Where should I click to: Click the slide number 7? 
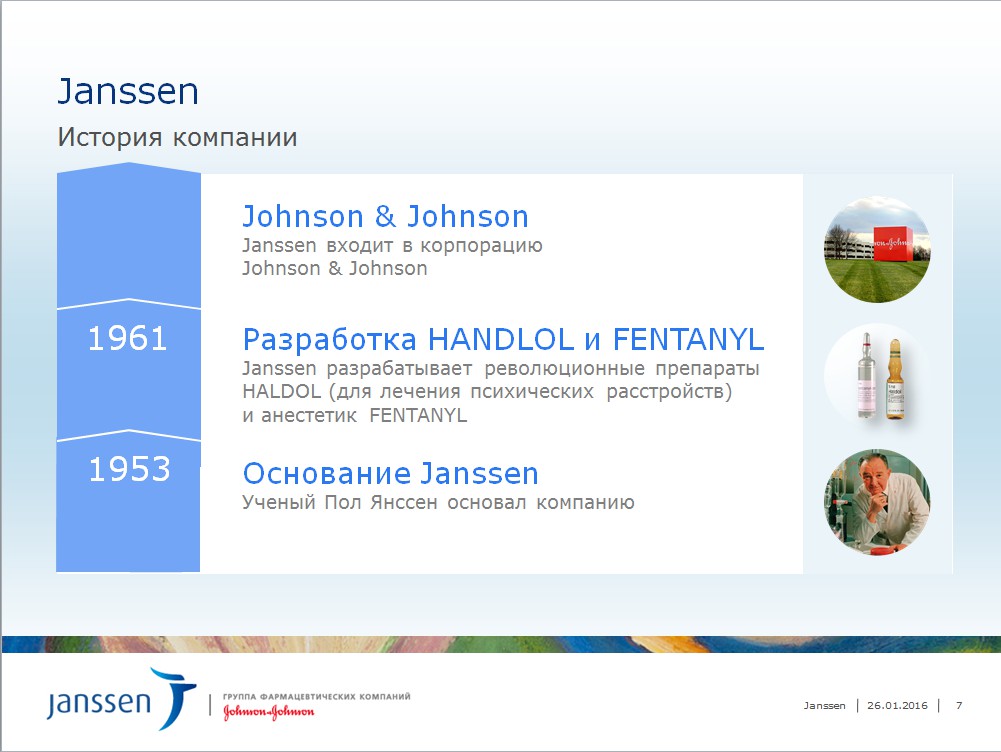click(x=959, y=705)
